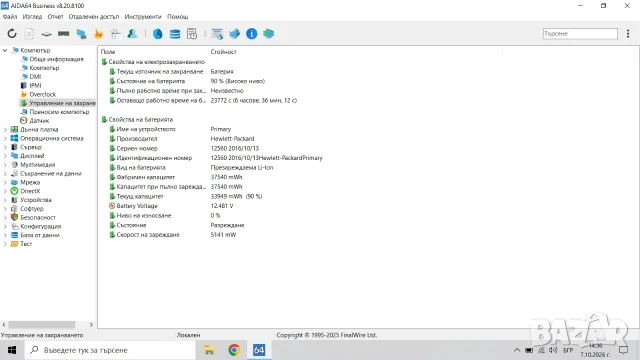Open the Отдалечен достъп menu
This screenshot has height=360, width=640.
tap(94, 17)
